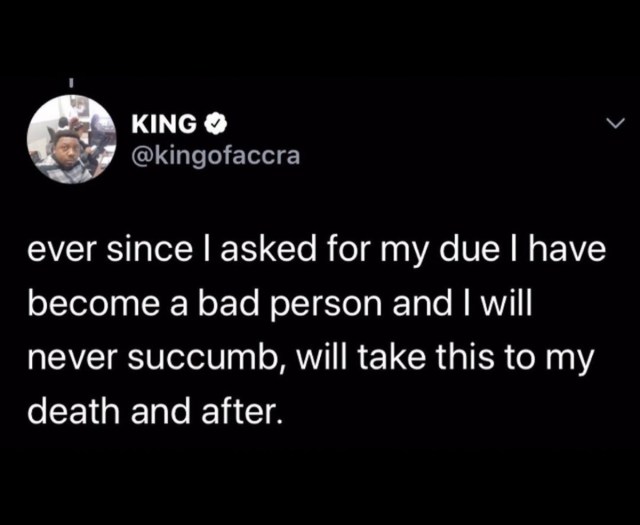Click the last line "death and after."
The image size is (640, 525).
click(154, 409)
